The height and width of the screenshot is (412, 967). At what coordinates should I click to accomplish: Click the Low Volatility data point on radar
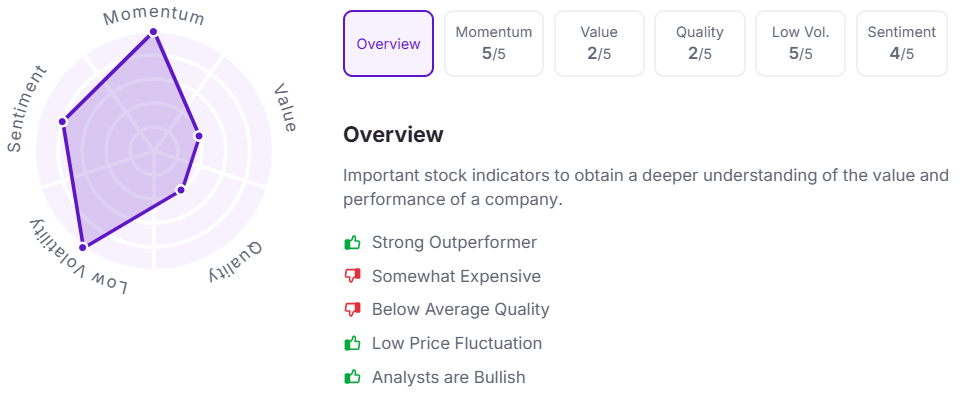[x=83, y=247]
